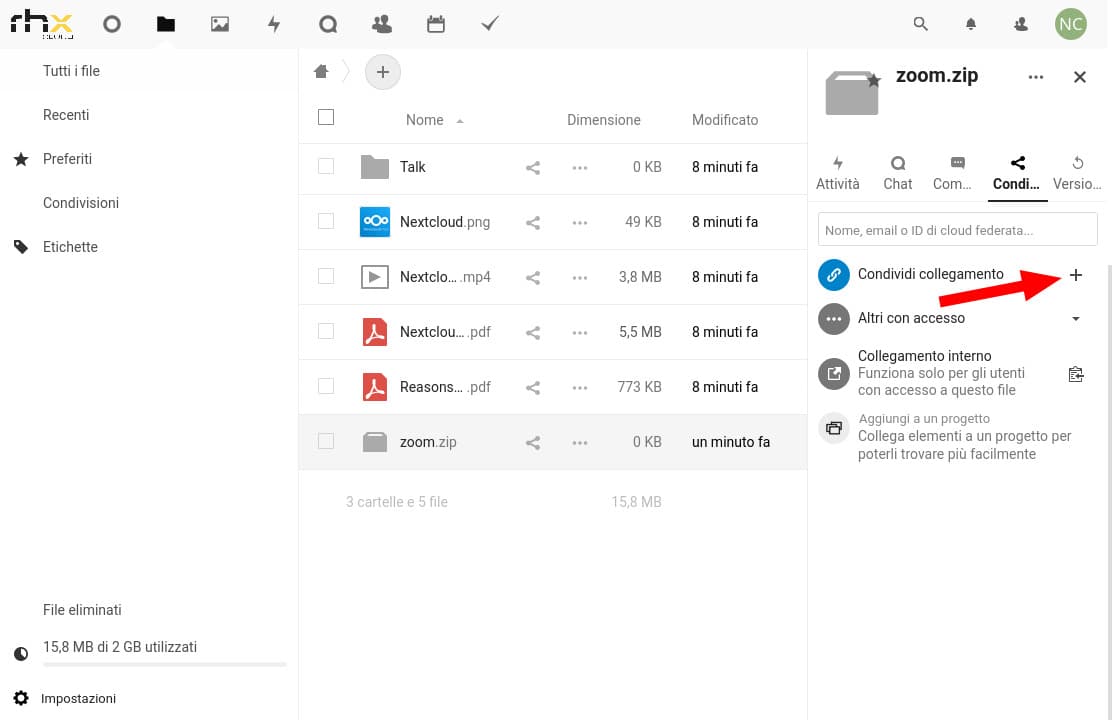Click the share icon for Nextcloud.png
This screenshot has width=1112, height=720.
(533, 223)
